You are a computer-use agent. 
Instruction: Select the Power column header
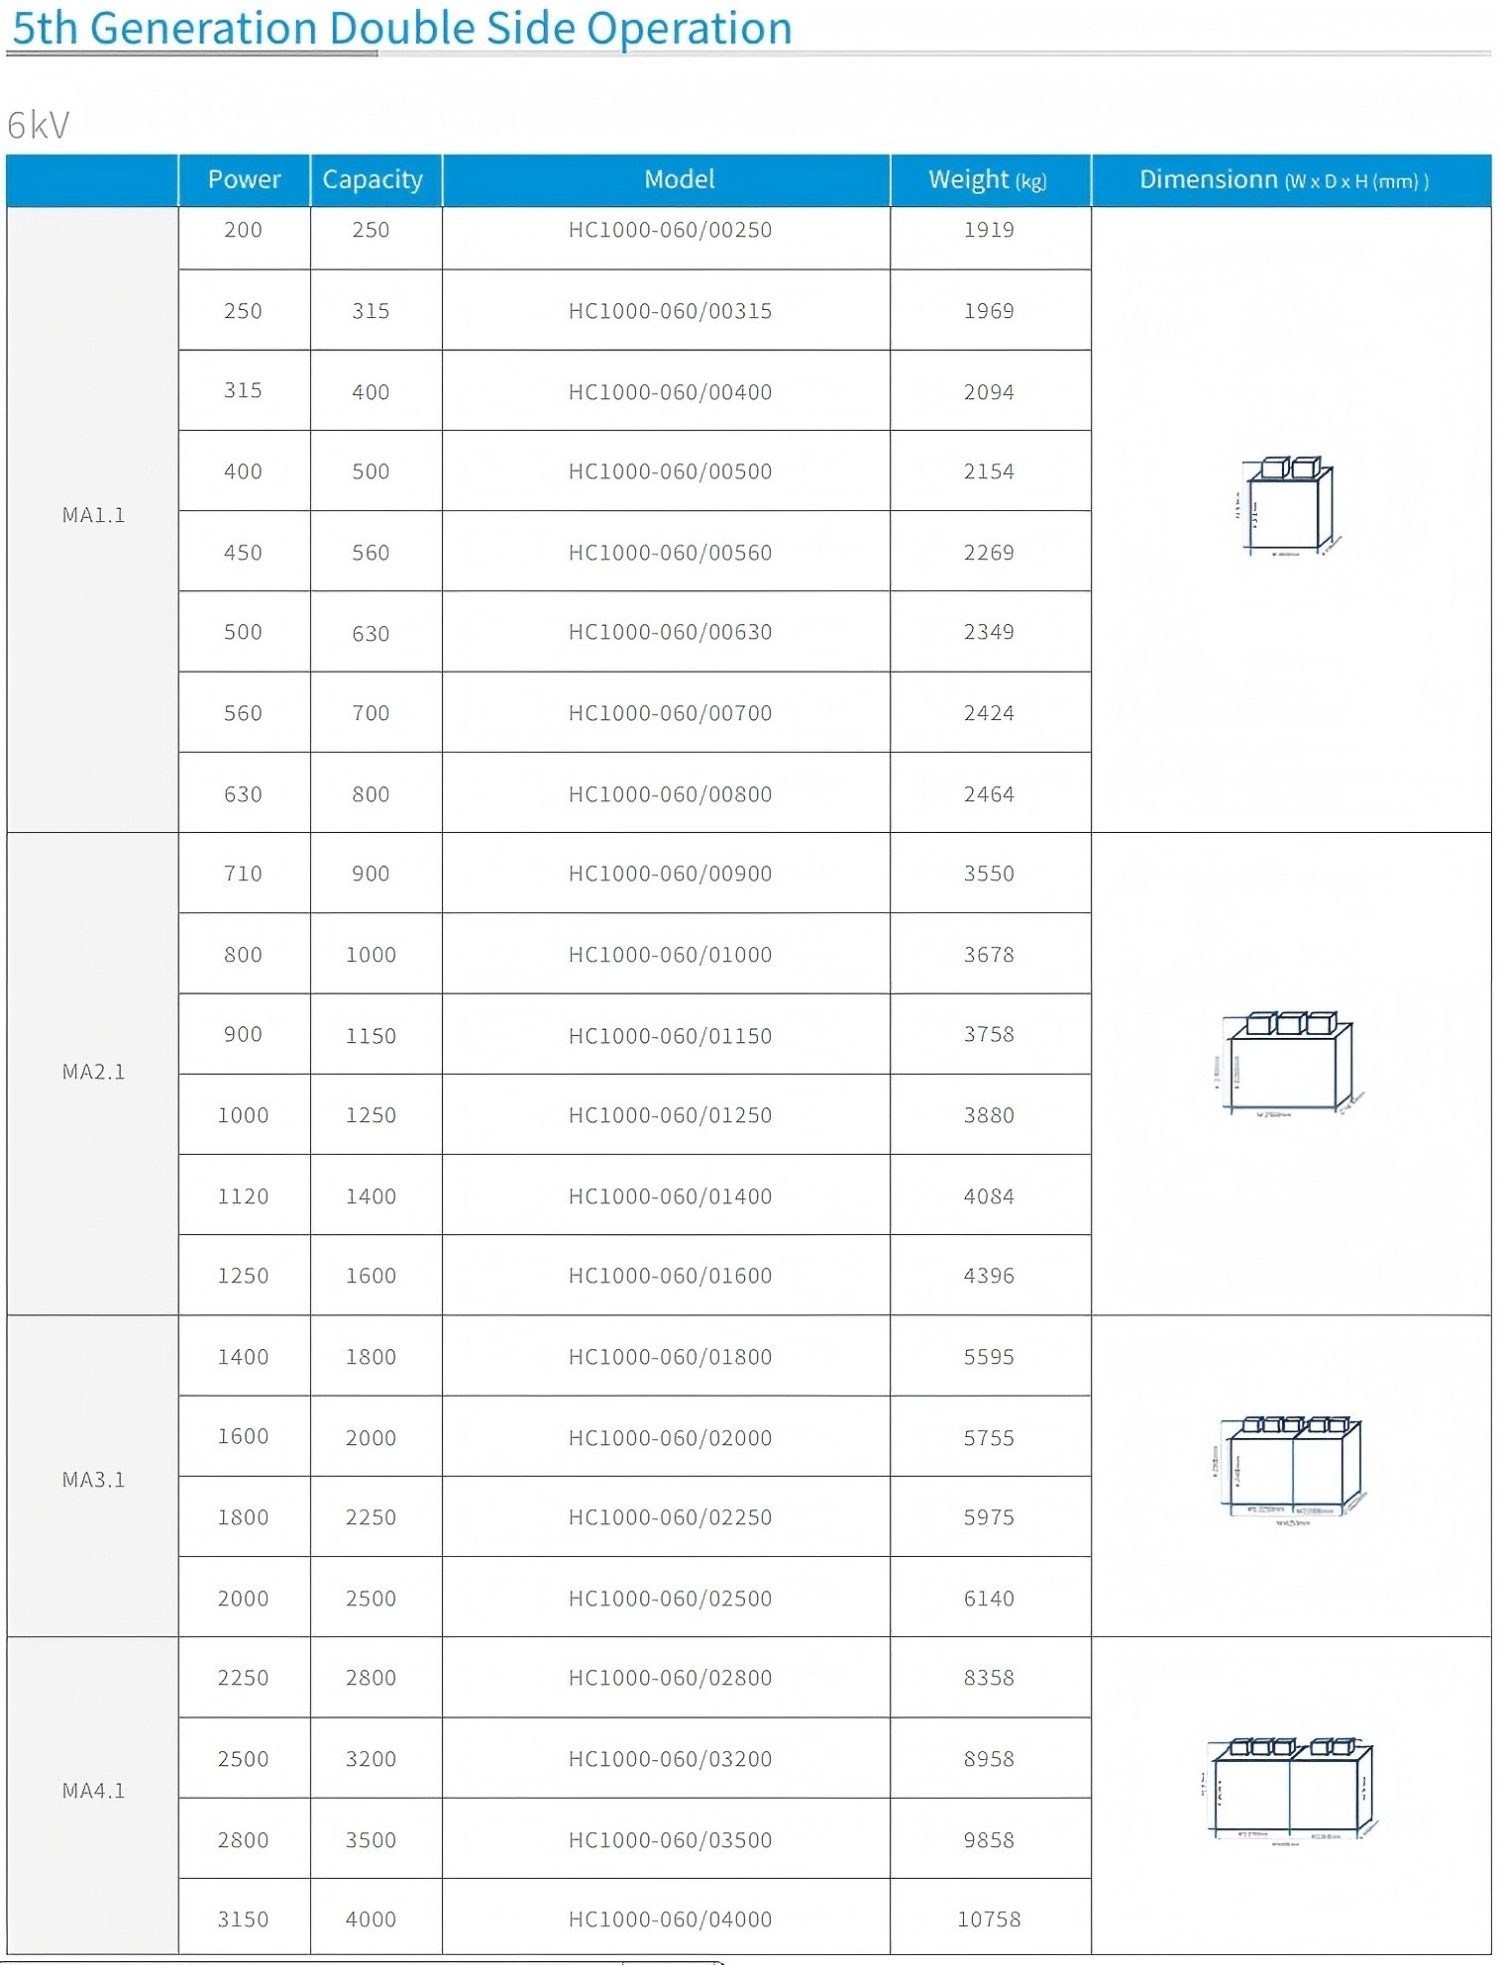[244, 180]
